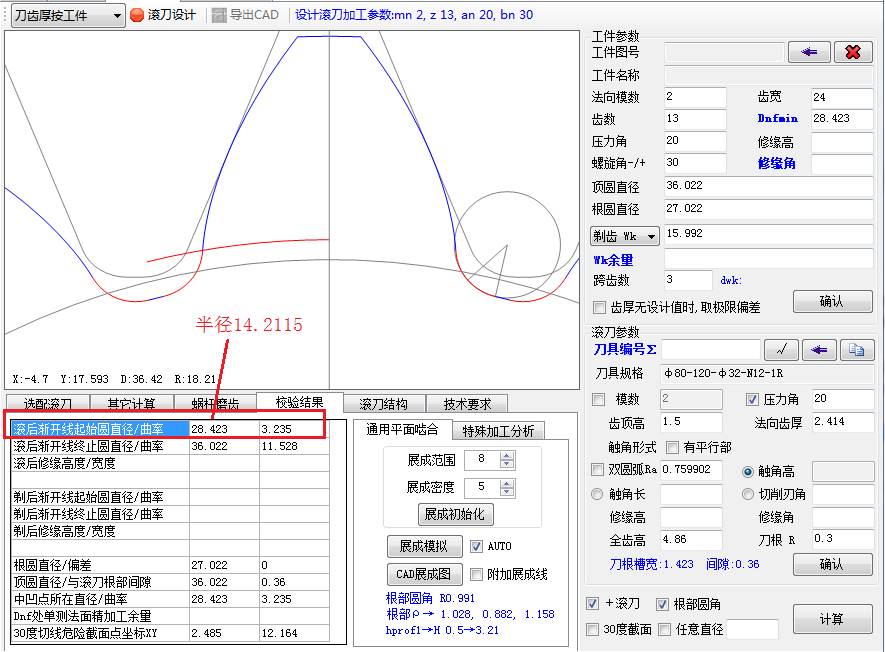Increase 展成范围 with the up arrow
885x652 pixels.
(507, 456)
